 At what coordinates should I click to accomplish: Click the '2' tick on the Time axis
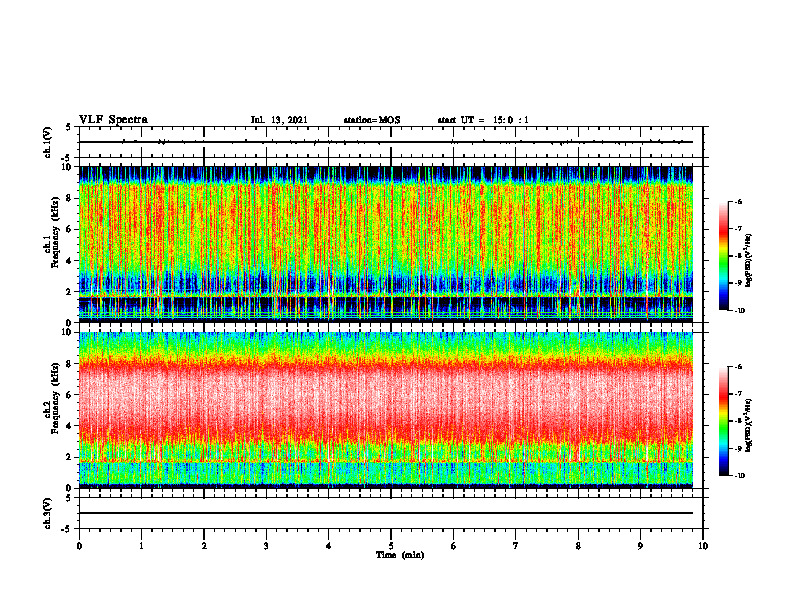coord(204,546)
